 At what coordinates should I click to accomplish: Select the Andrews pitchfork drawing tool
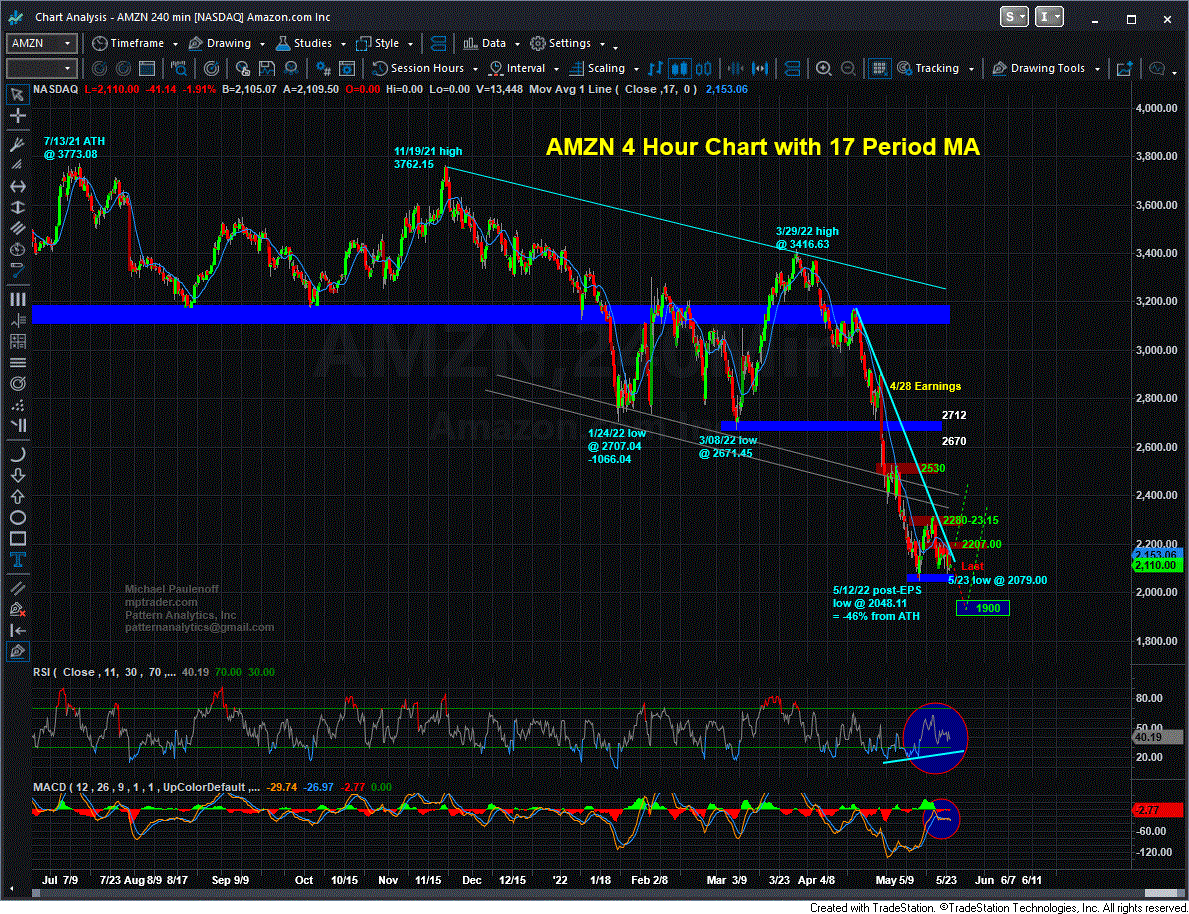(x=17, y=144)
